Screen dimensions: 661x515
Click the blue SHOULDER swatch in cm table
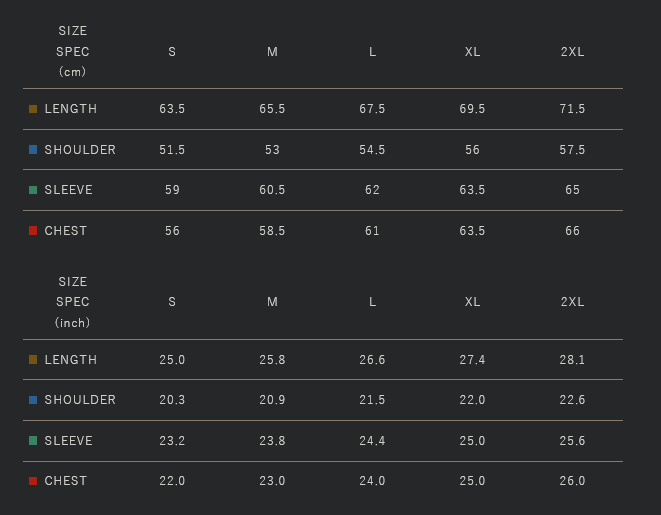[33, 150]
